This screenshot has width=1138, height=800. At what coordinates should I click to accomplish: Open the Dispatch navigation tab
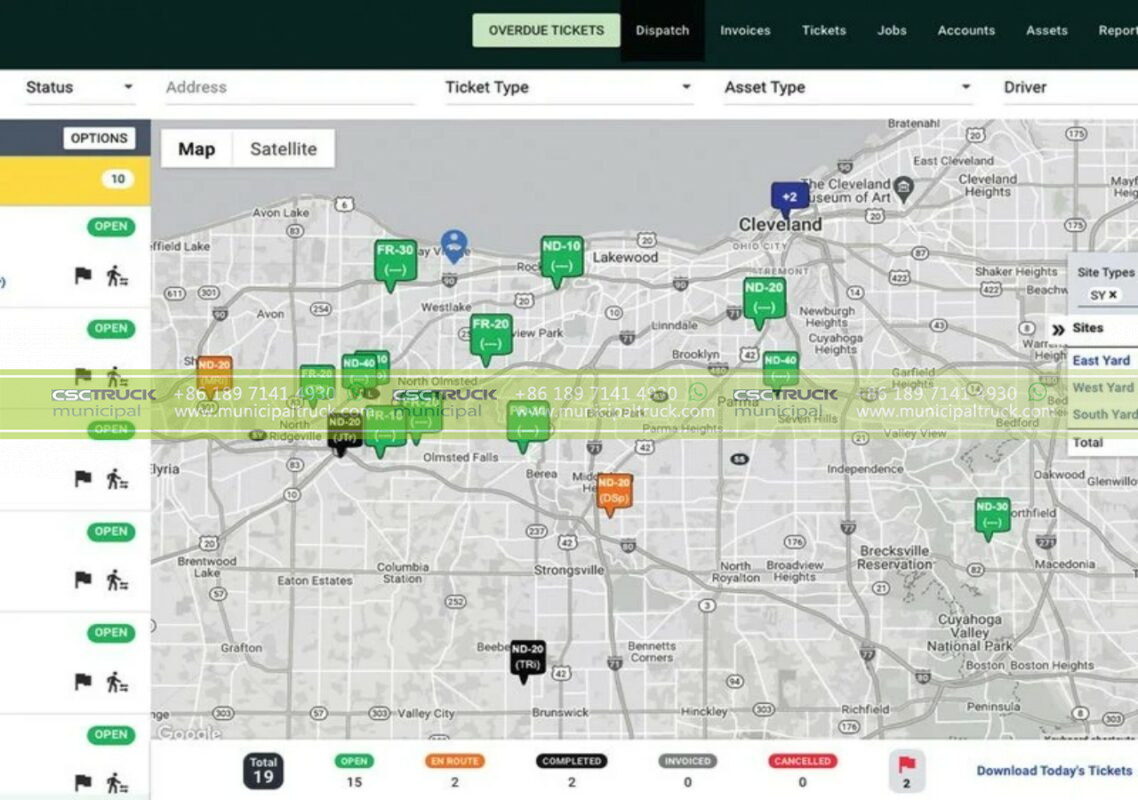[663, 30]
